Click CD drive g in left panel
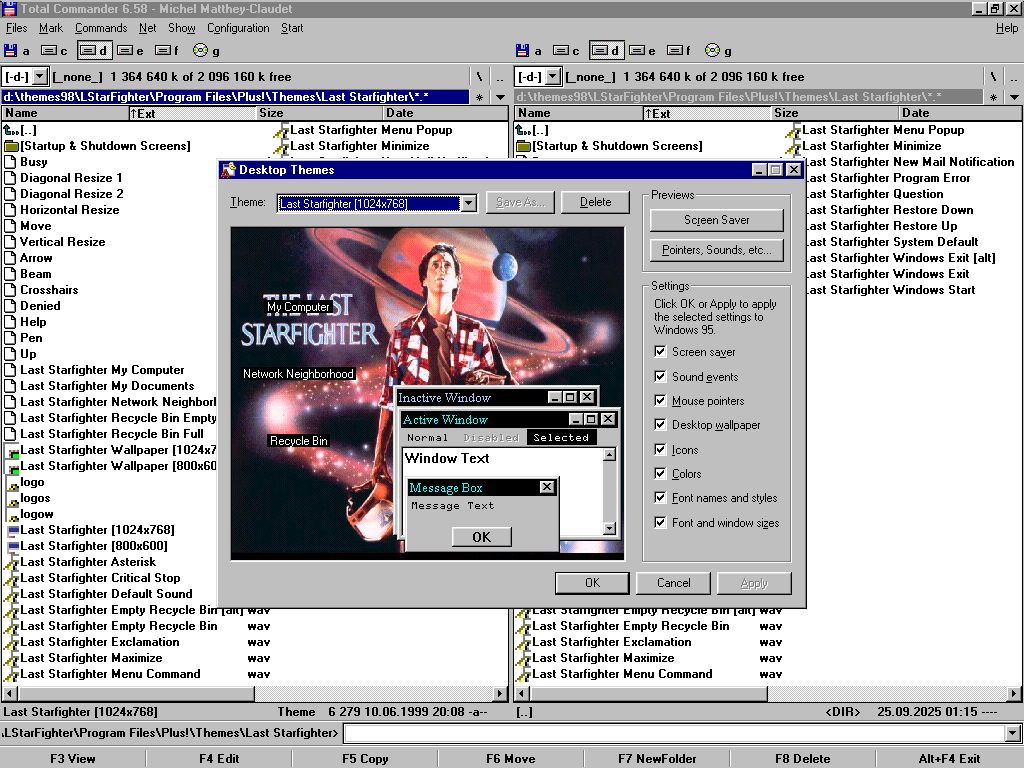 point(200,51)
